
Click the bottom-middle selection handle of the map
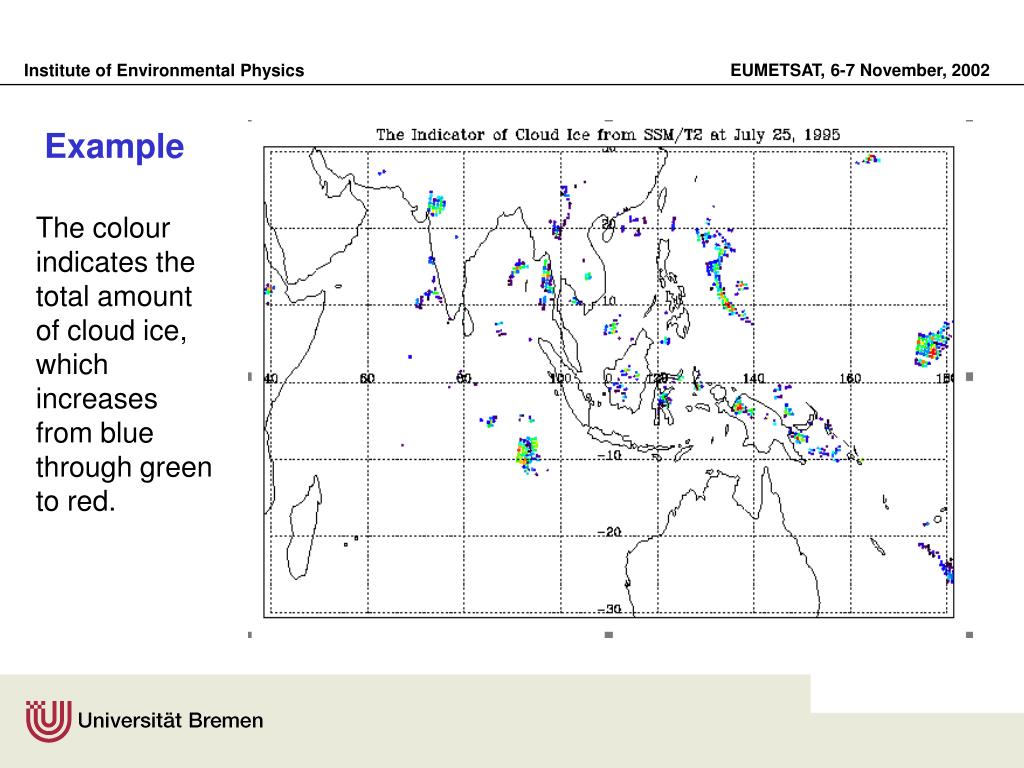pos(609,635)
